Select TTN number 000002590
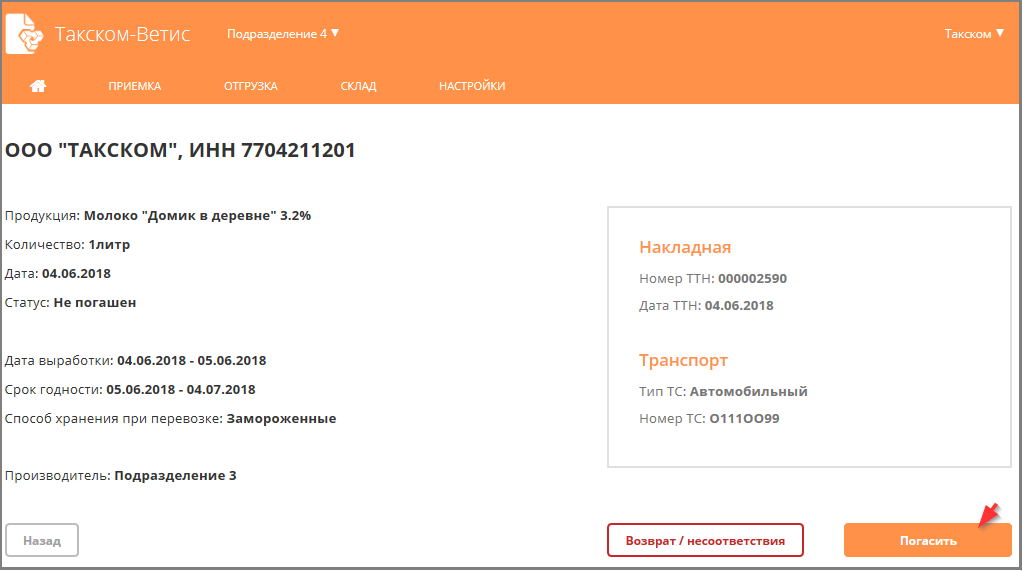This screenshot has width=1022, height=571. click(x=753, y=278)
